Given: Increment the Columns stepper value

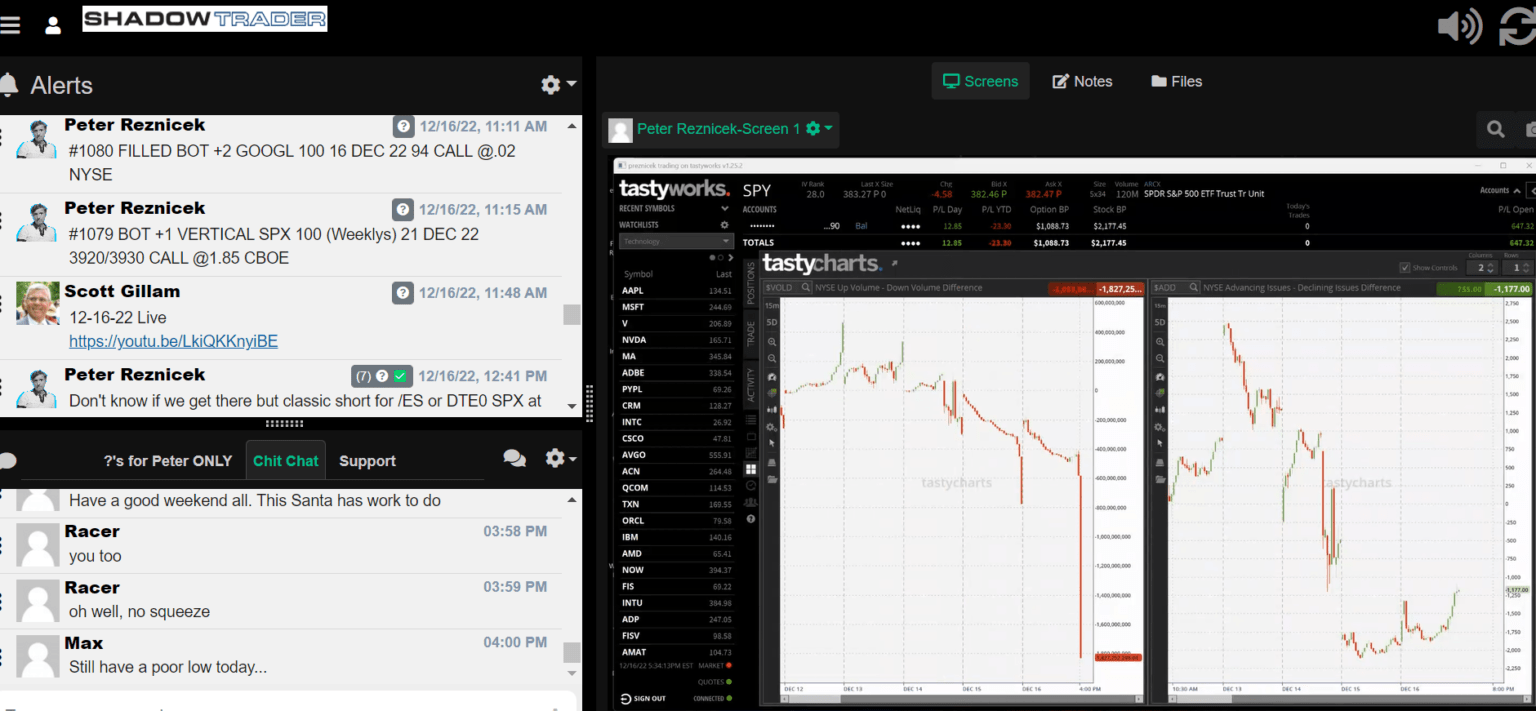Looking at the screenshot, I should point(1490,262).
